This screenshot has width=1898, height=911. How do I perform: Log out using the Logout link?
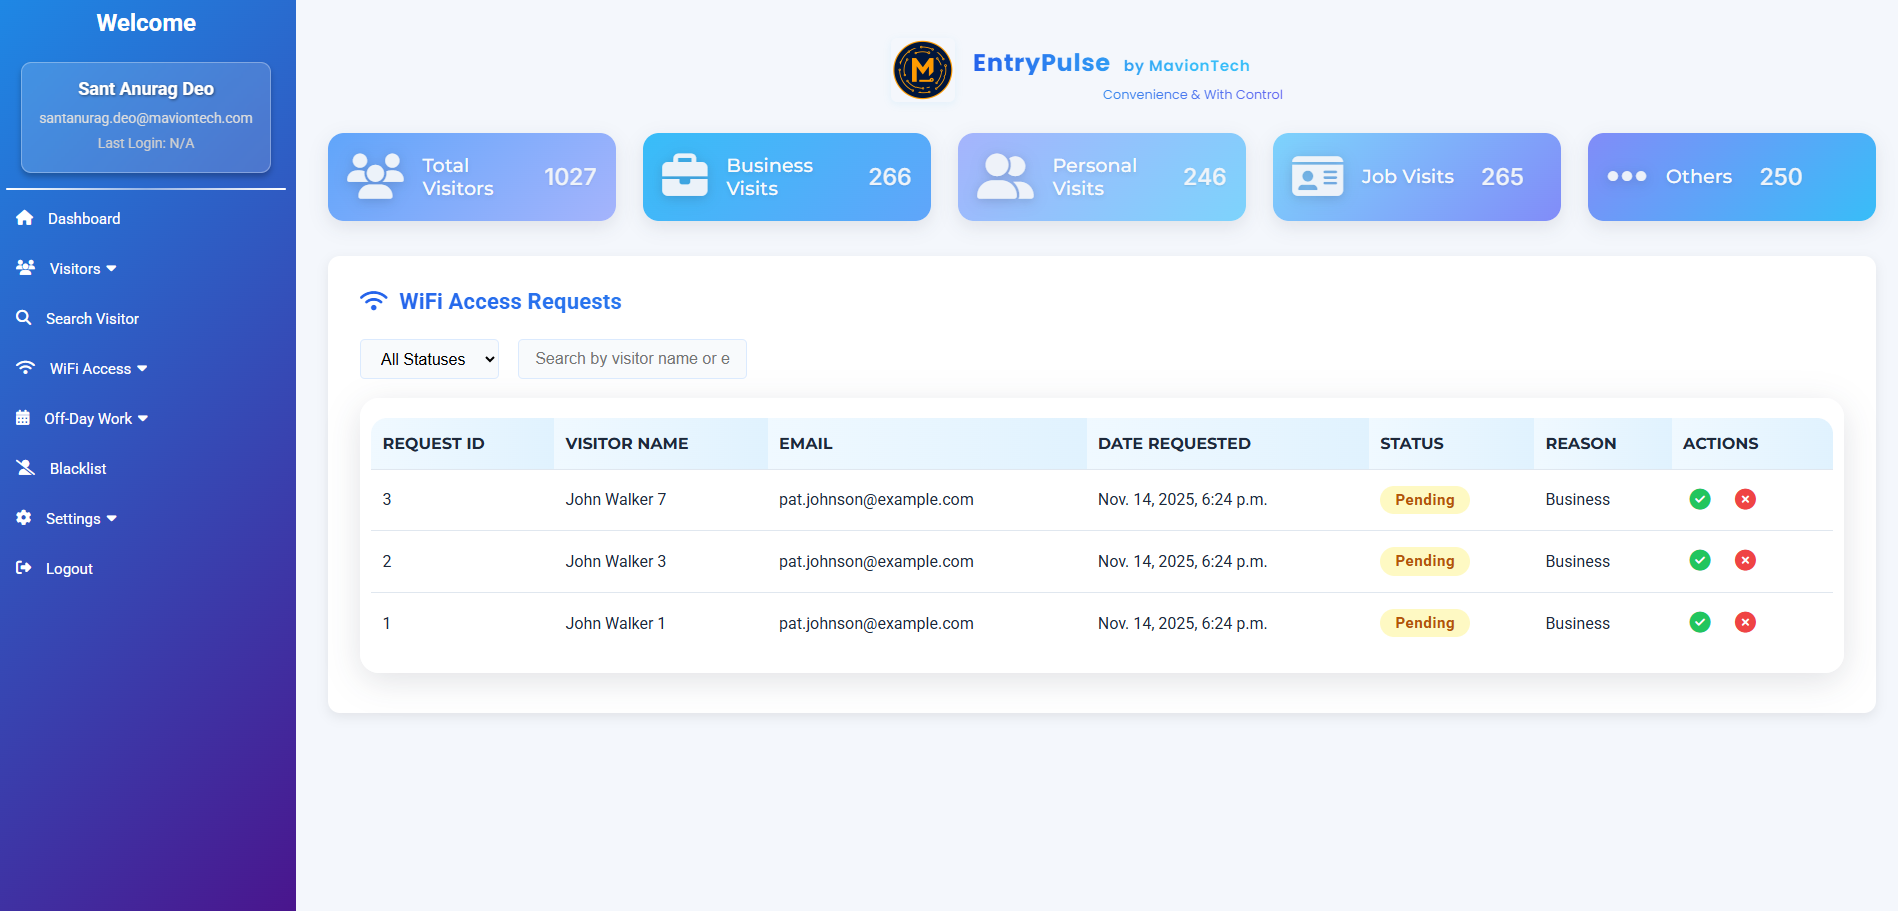click(68, 569)
